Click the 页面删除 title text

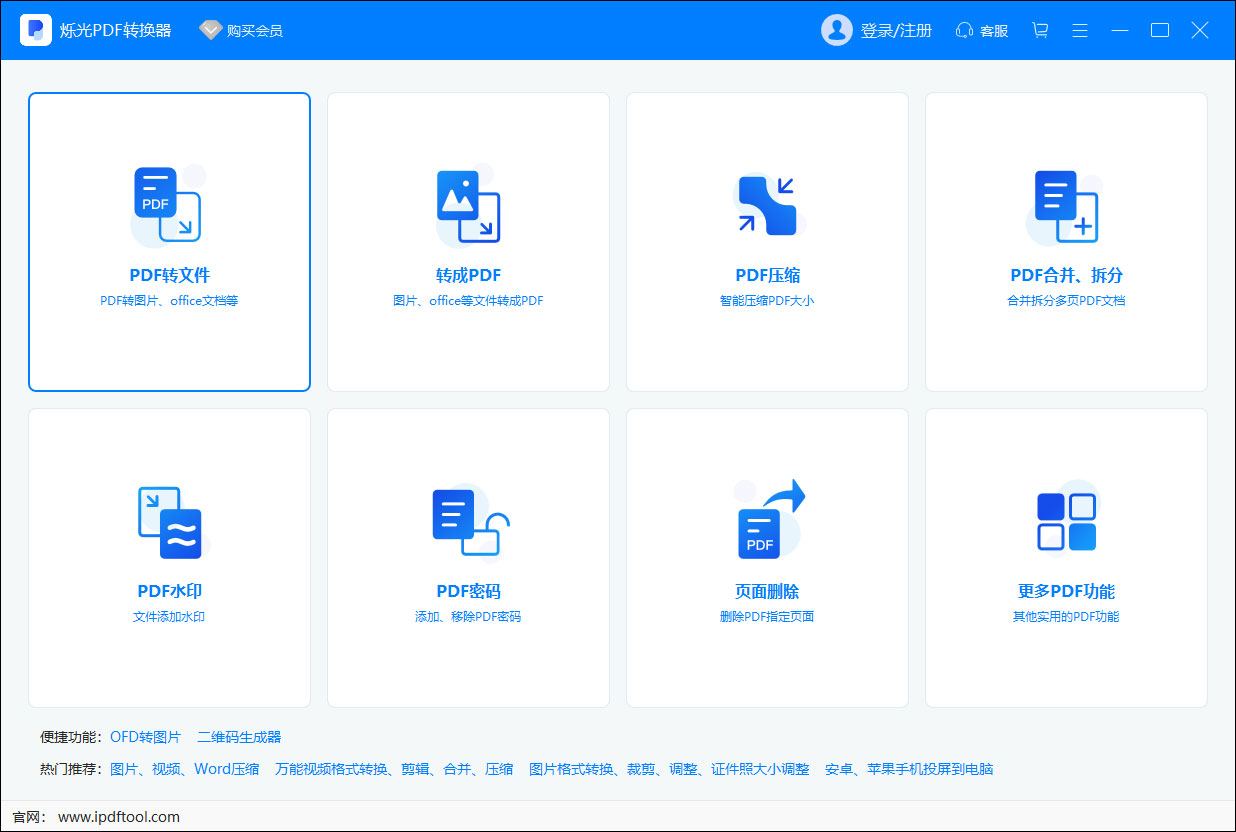click(x=768, y=591)
